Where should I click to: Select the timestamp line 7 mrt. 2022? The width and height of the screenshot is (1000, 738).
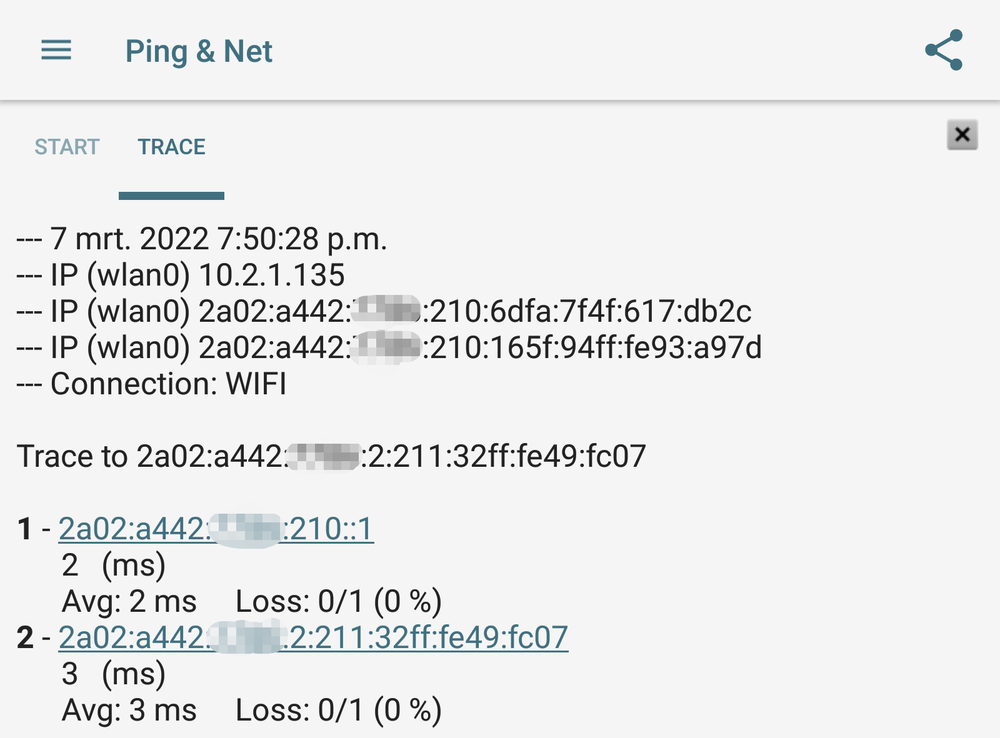coord(202,239)
